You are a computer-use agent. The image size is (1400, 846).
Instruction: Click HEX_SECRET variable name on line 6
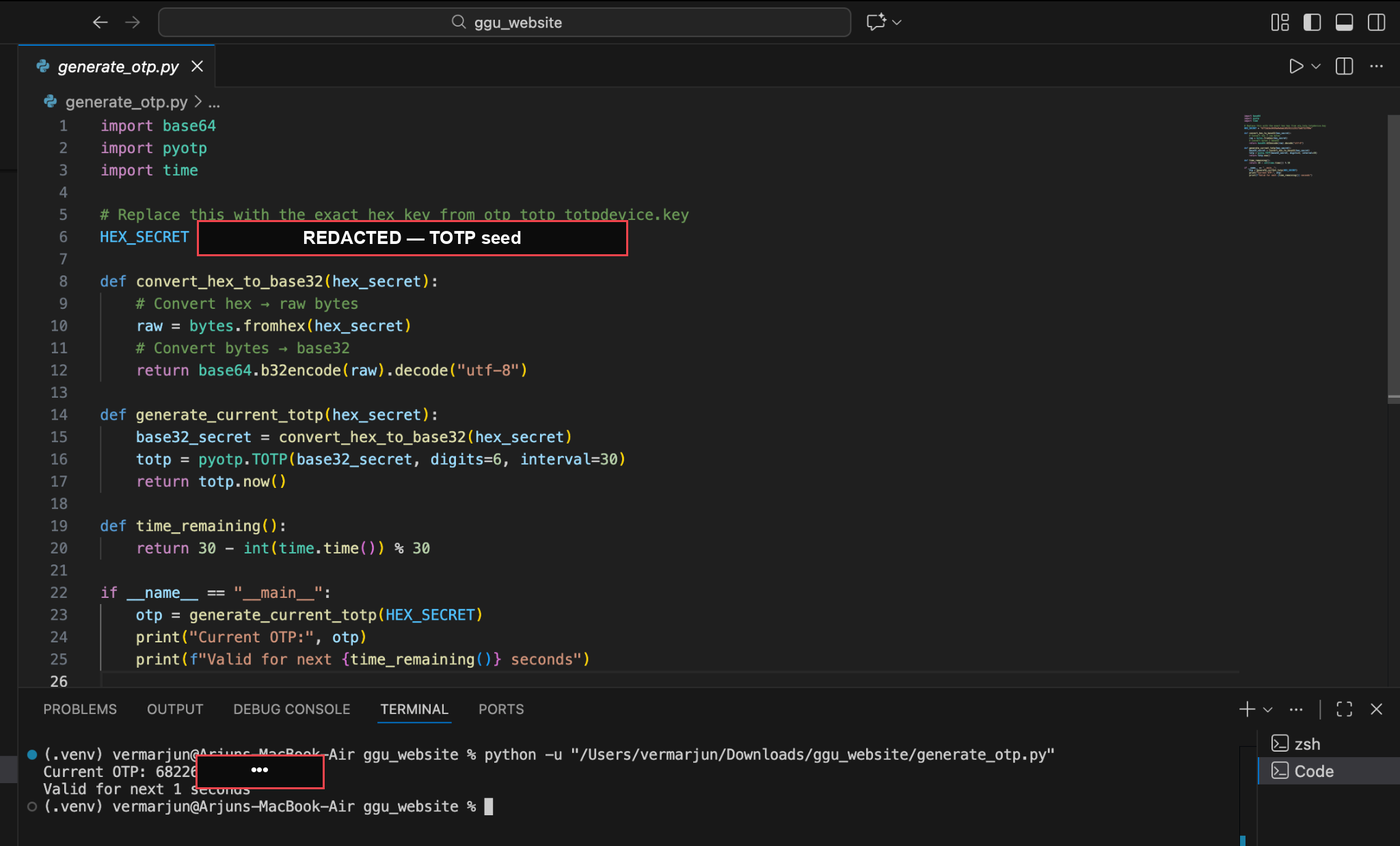(144, 236)
